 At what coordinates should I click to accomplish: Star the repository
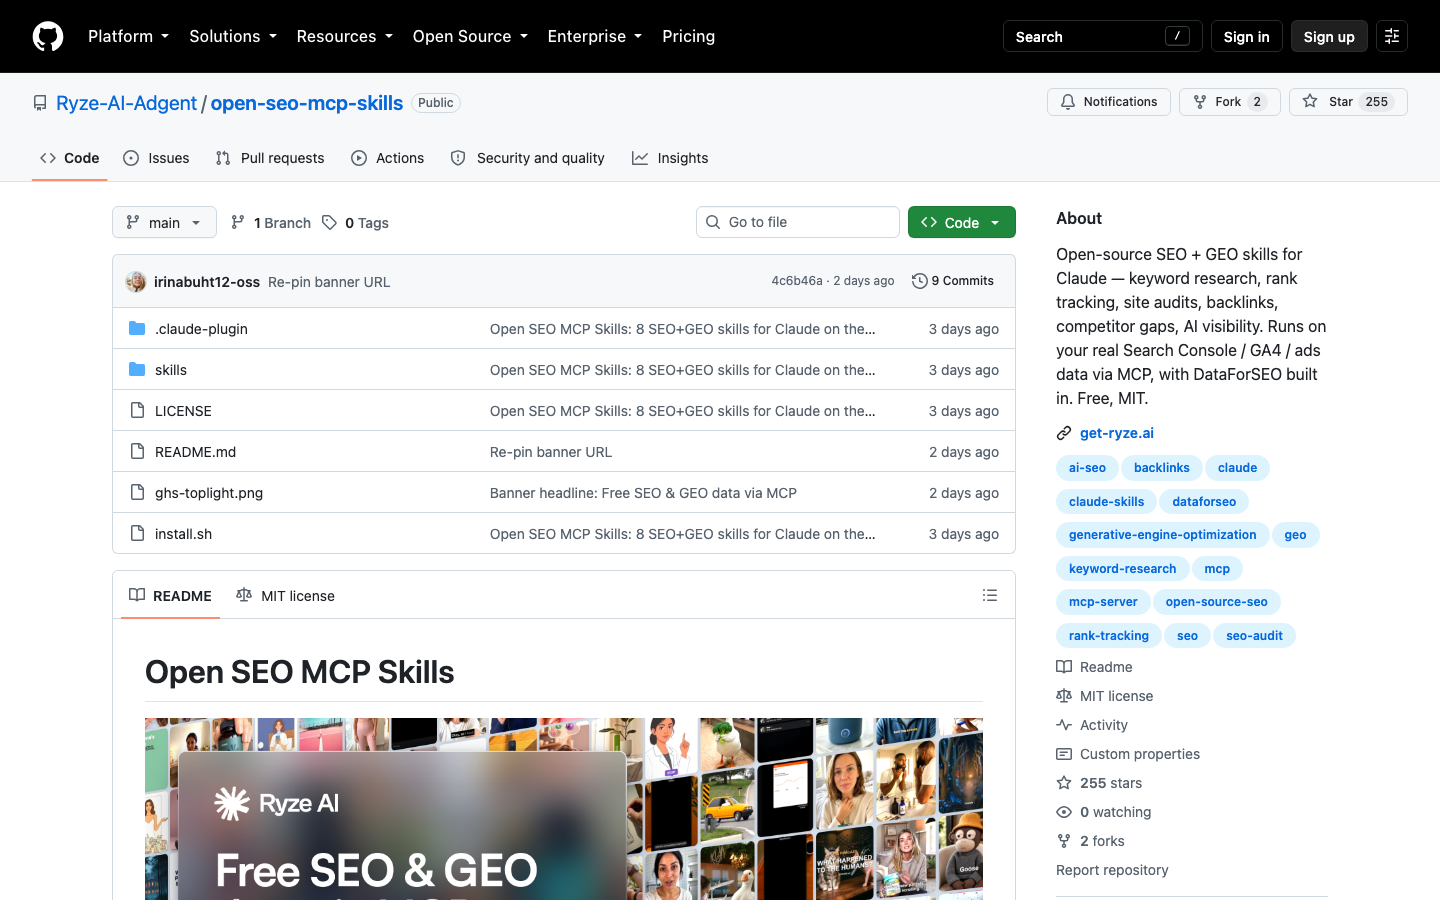1348,102
